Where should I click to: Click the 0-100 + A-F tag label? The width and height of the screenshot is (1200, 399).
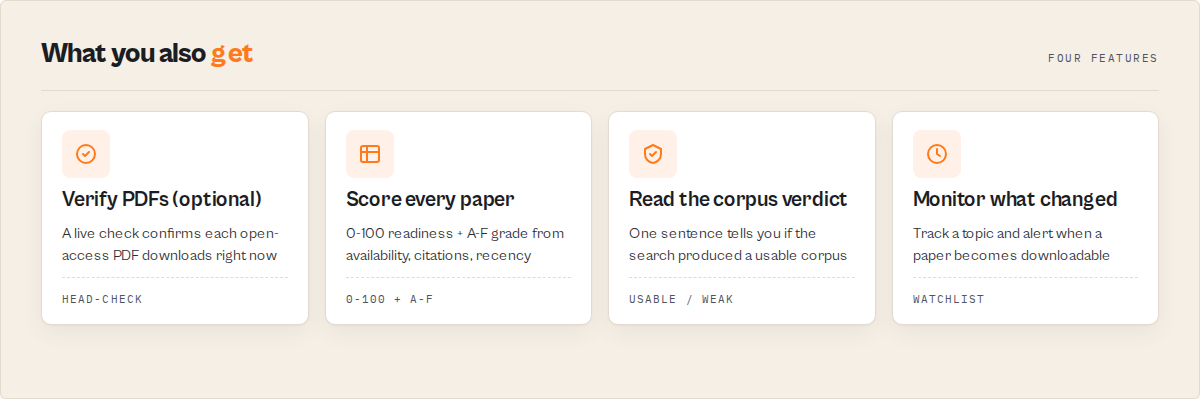click(389, 299)
